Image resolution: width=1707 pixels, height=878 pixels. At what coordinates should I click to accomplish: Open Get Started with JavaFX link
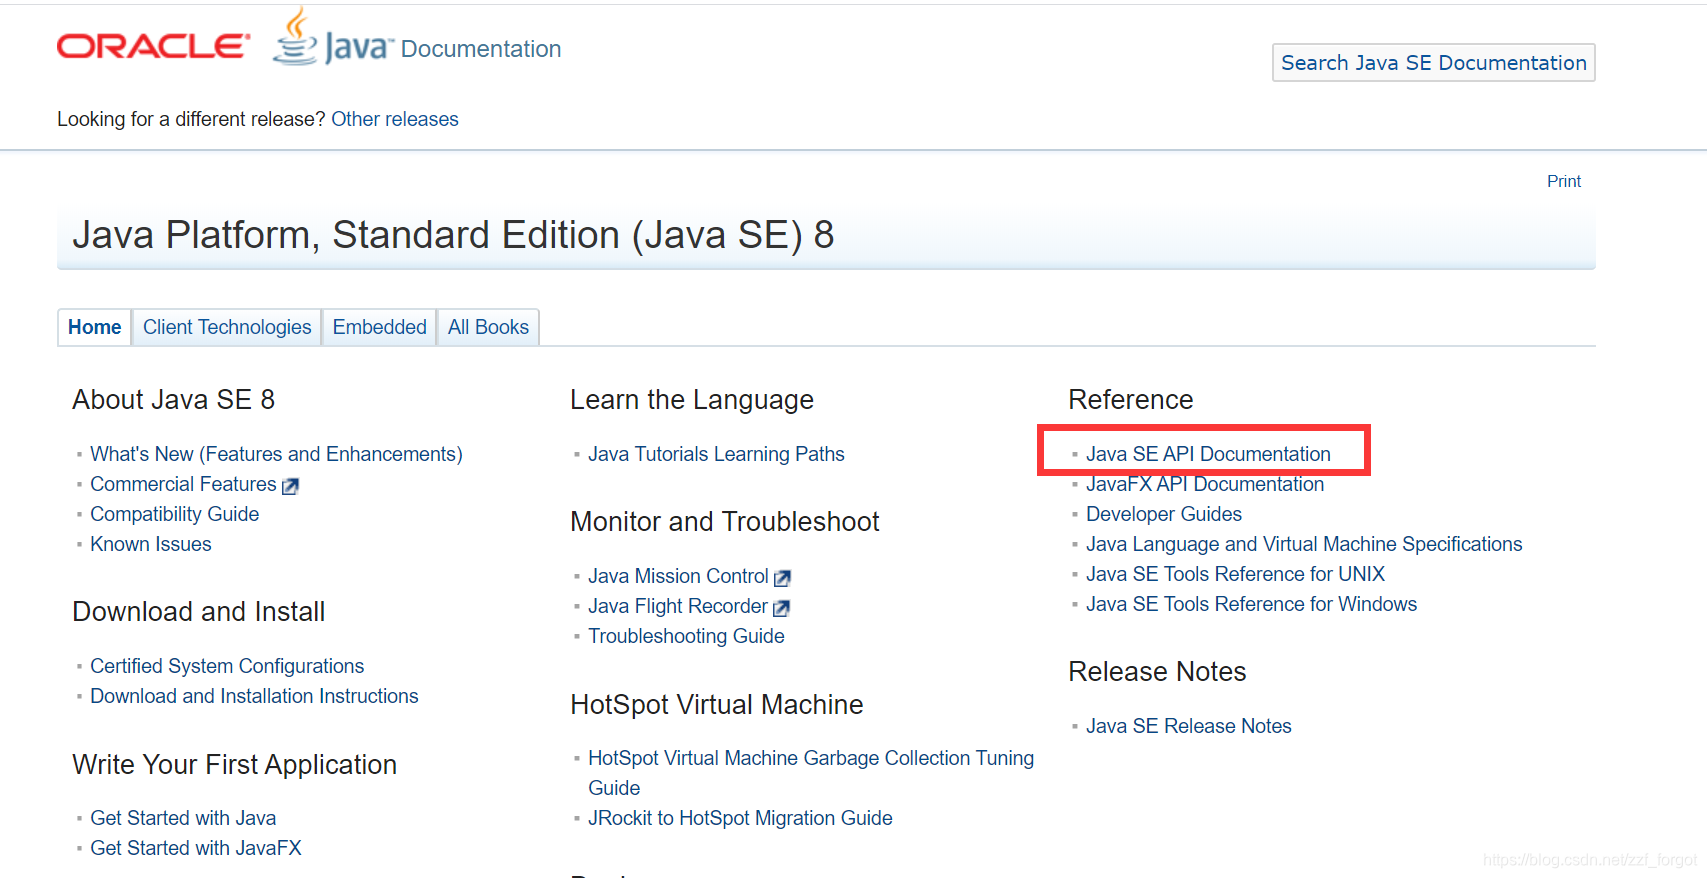coord(196,848)
